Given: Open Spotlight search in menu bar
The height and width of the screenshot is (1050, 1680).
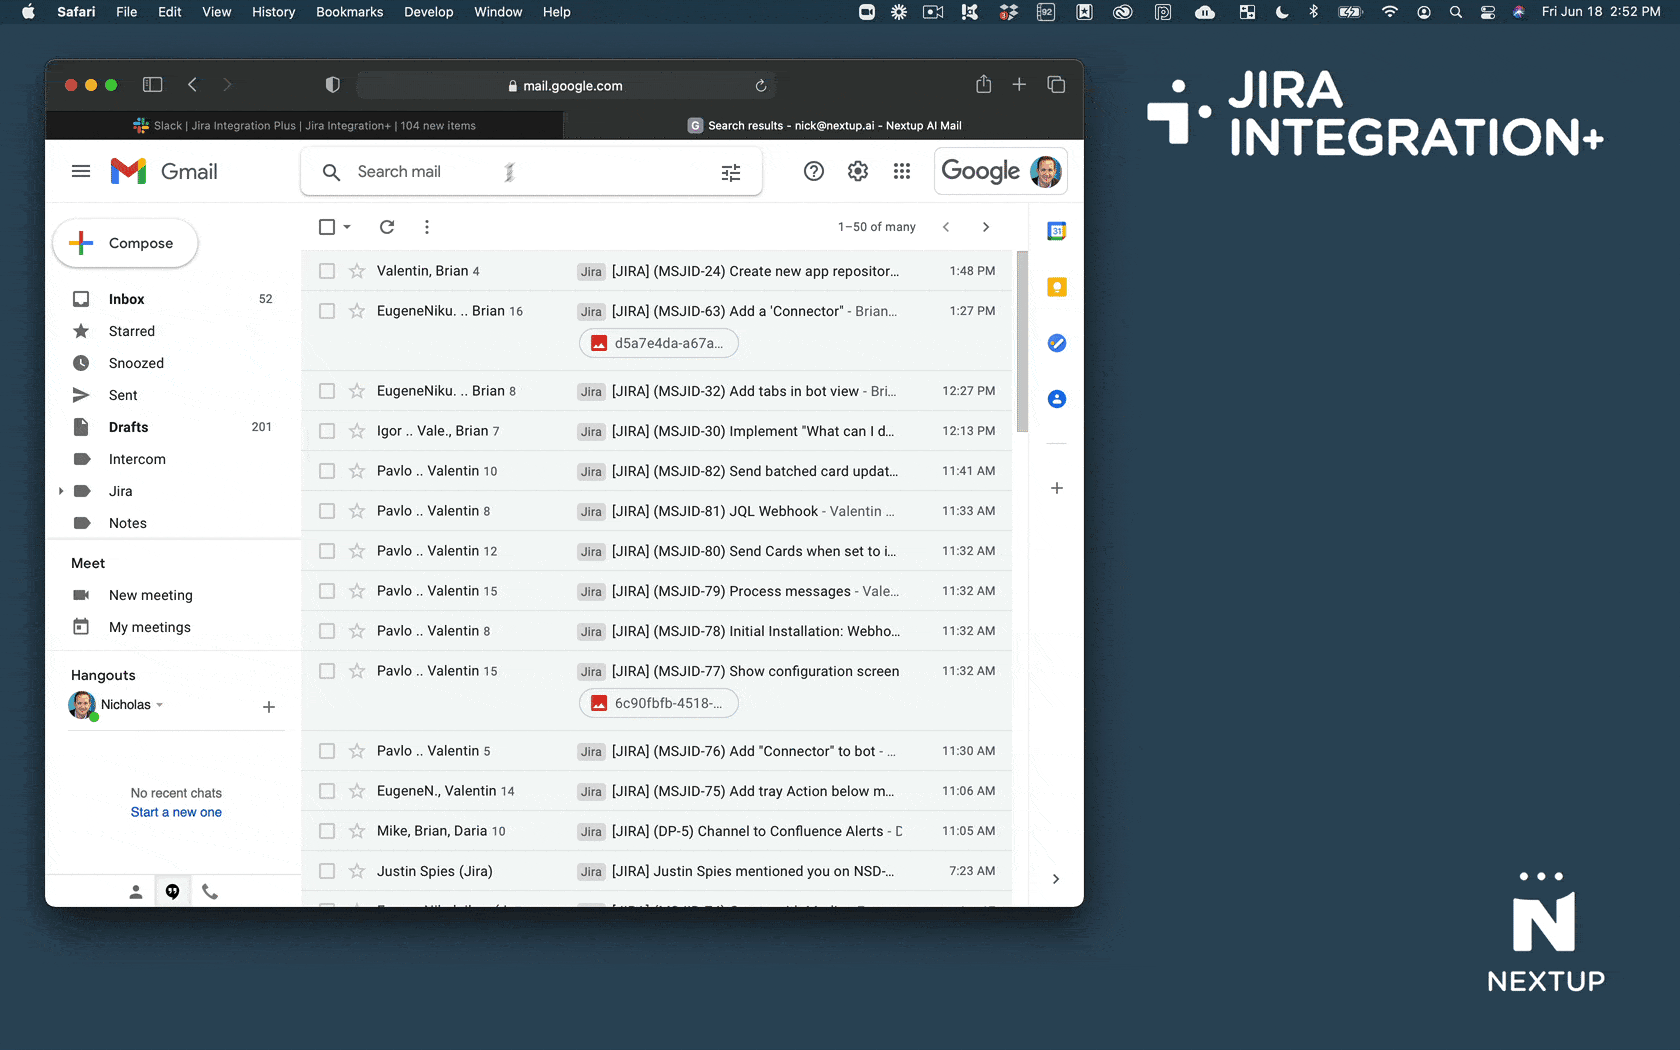Looking at the screenshot, I should tap(1456, 12).
